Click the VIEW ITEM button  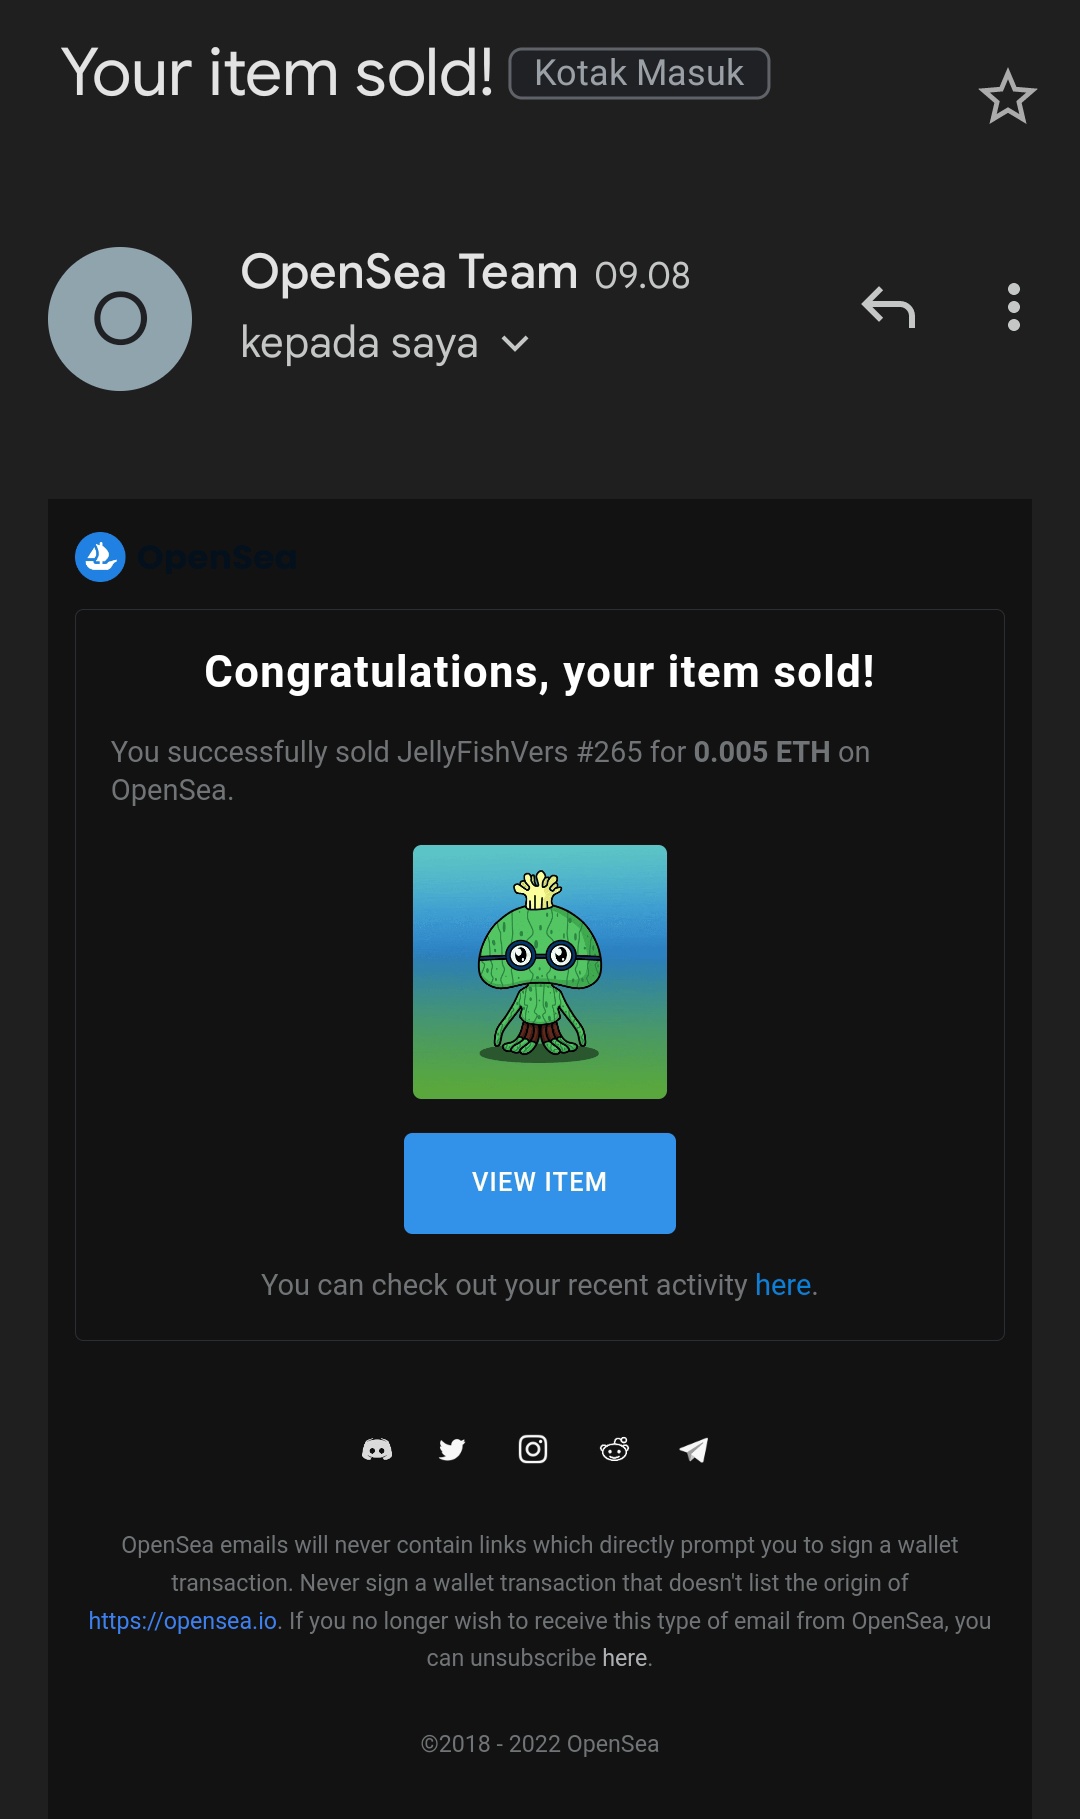coord(540,1183)
